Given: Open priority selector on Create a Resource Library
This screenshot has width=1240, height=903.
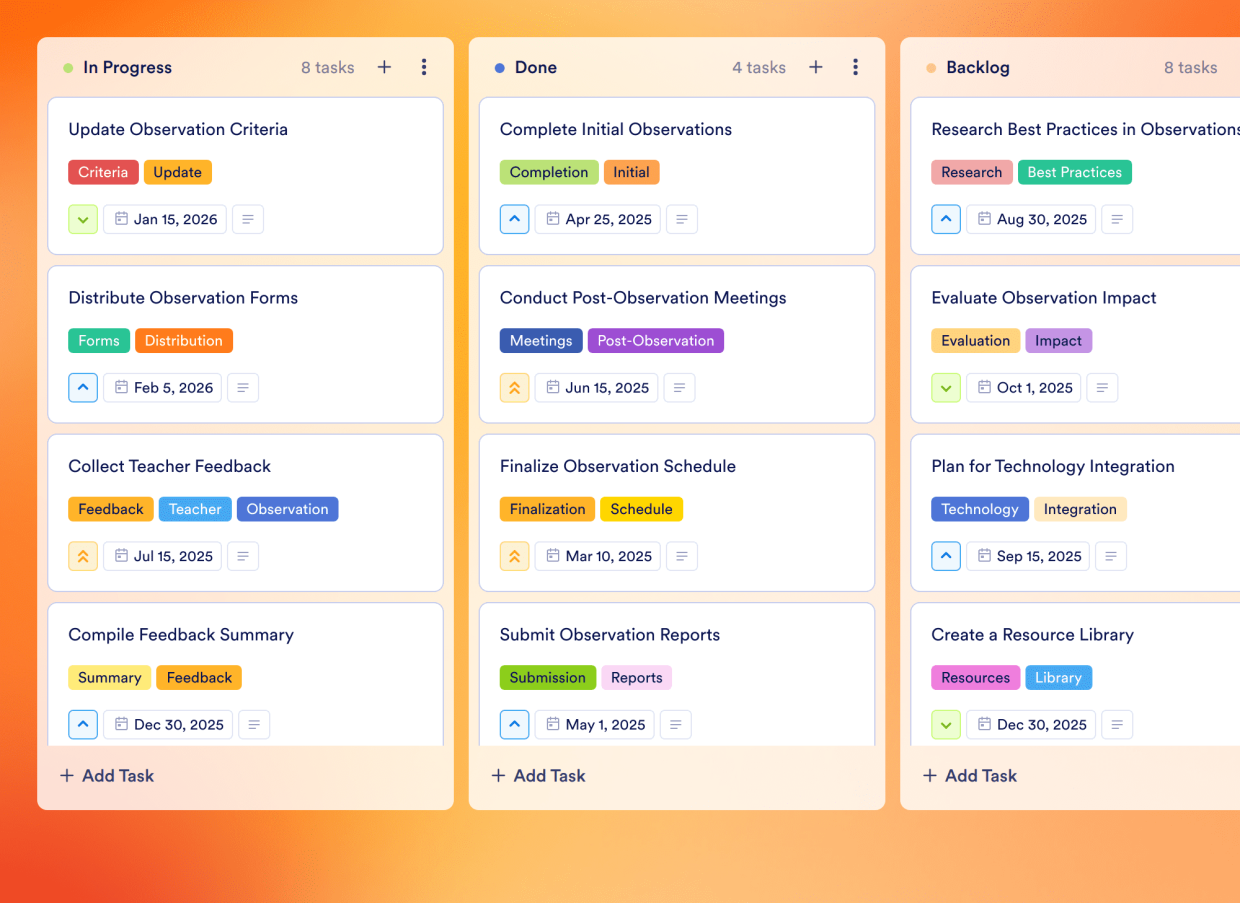Looking at the screenshot, I should tap(946, 725).
